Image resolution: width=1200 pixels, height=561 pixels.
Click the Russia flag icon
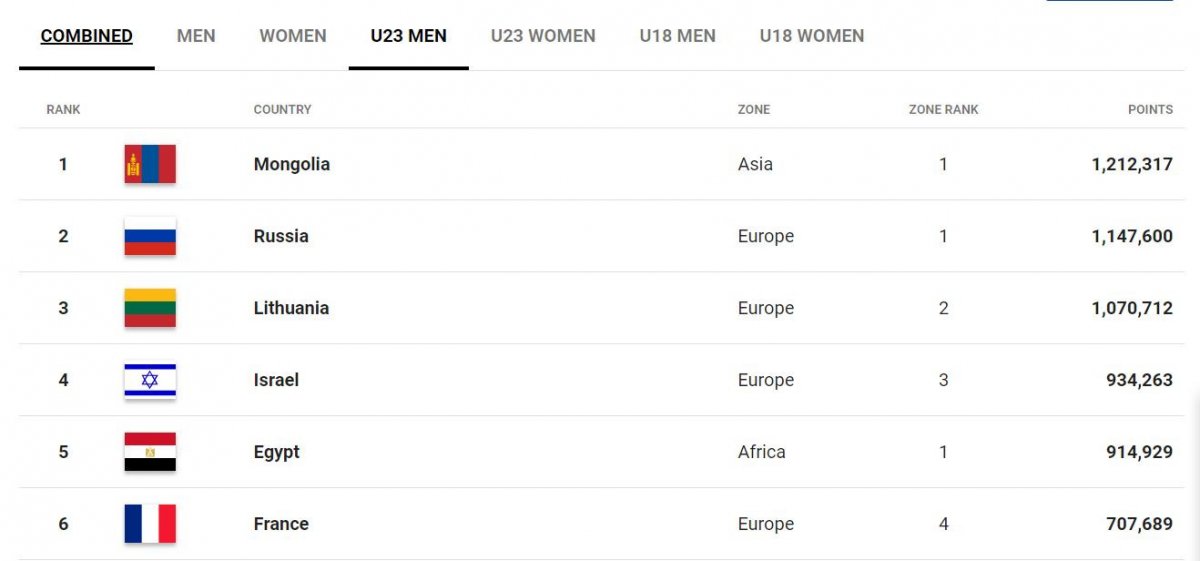tap(150, 236)
